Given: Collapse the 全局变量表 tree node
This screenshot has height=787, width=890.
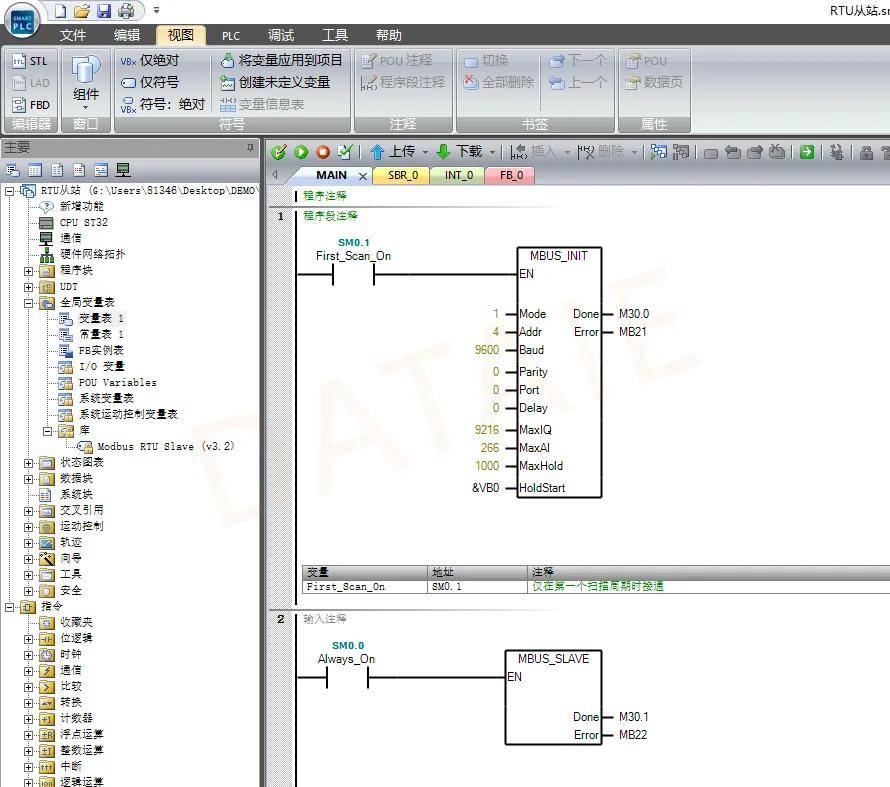Looking at the screenshot, I should [x=28, y=303].
